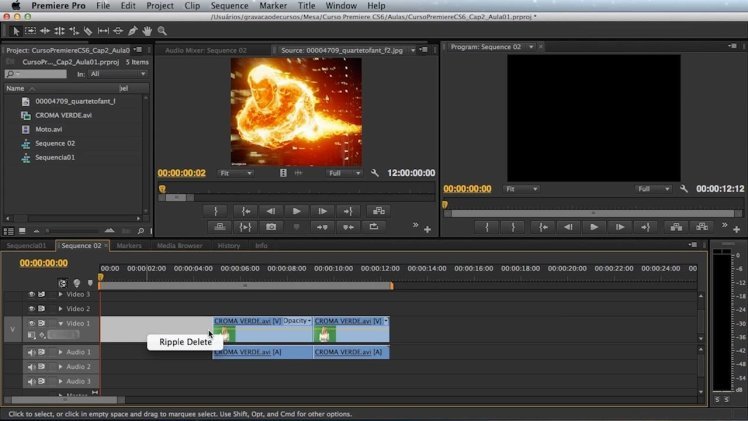This screenshot has height=421, width=748.
Task: Open the Clip menu
Action: (192, 6)
